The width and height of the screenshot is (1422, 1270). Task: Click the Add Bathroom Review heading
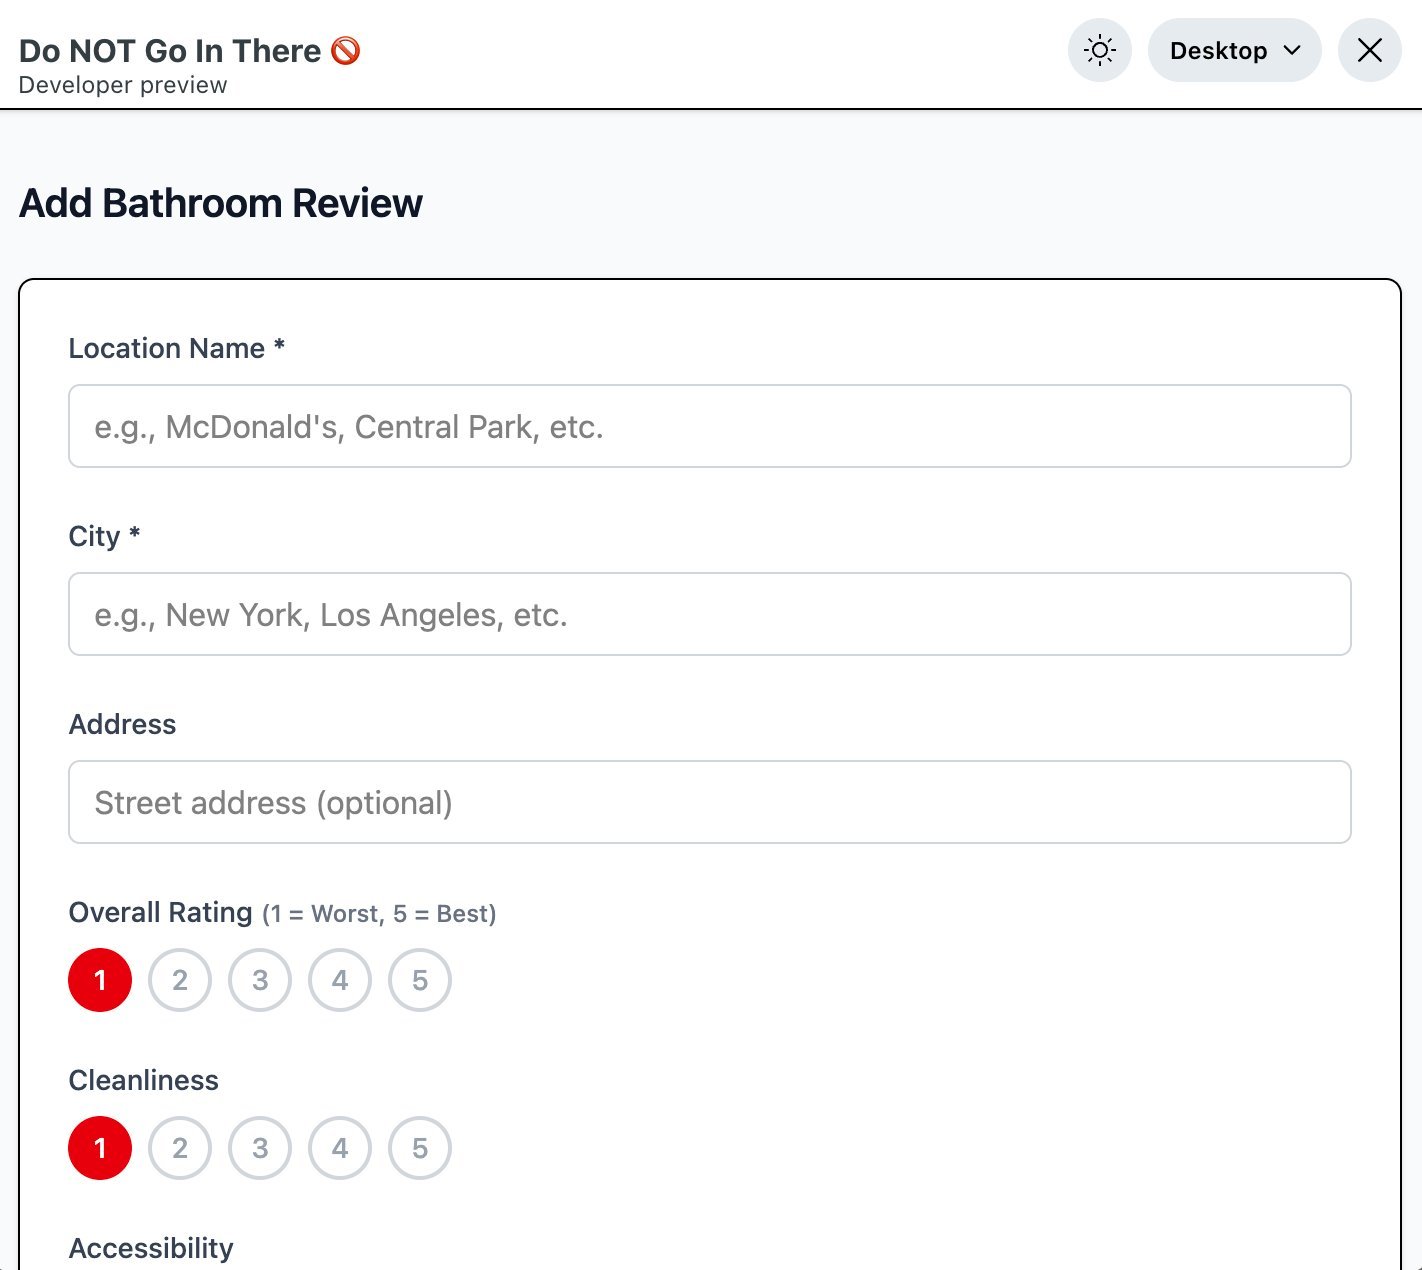pos(221,203)
